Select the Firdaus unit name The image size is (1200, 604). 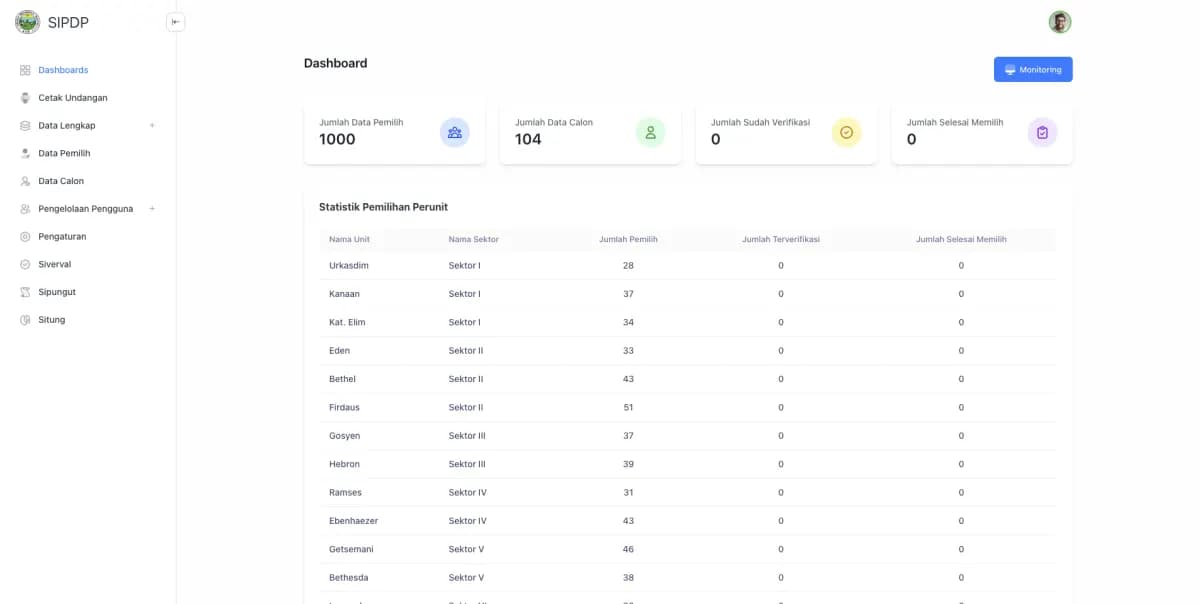344,408
